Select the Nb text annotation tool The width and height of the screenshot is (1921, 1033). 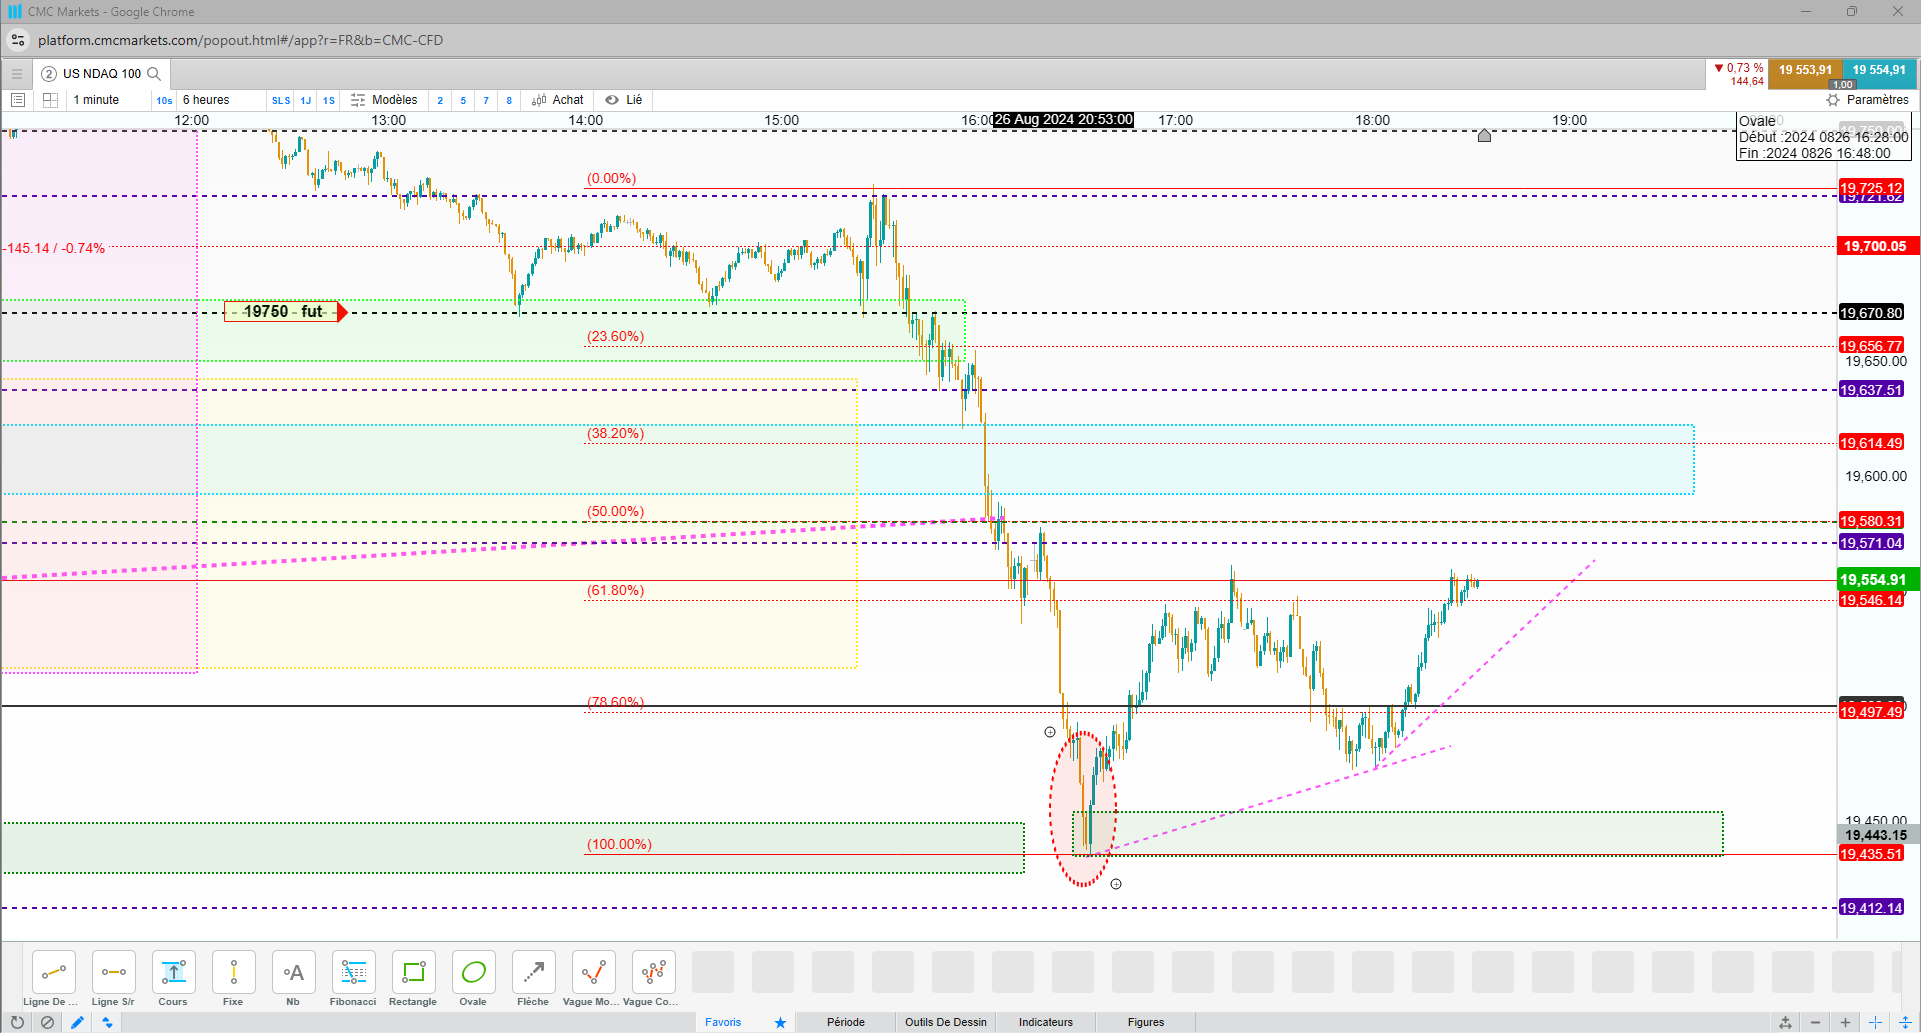pyautogui.click(x=293, y=972)
